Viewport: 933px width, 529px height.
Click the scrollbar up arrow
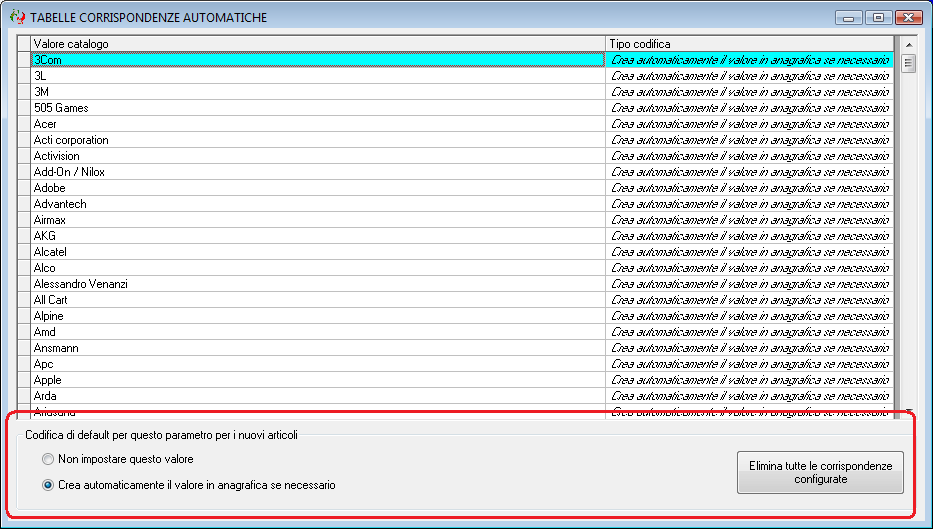tap(909, 45)
